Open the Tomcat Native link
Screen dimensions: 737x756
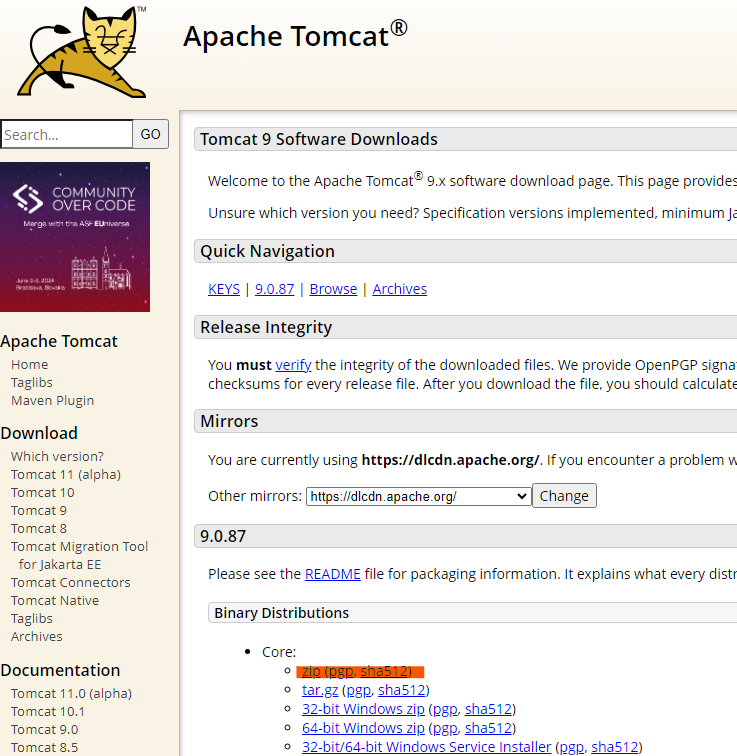point(55,601)
